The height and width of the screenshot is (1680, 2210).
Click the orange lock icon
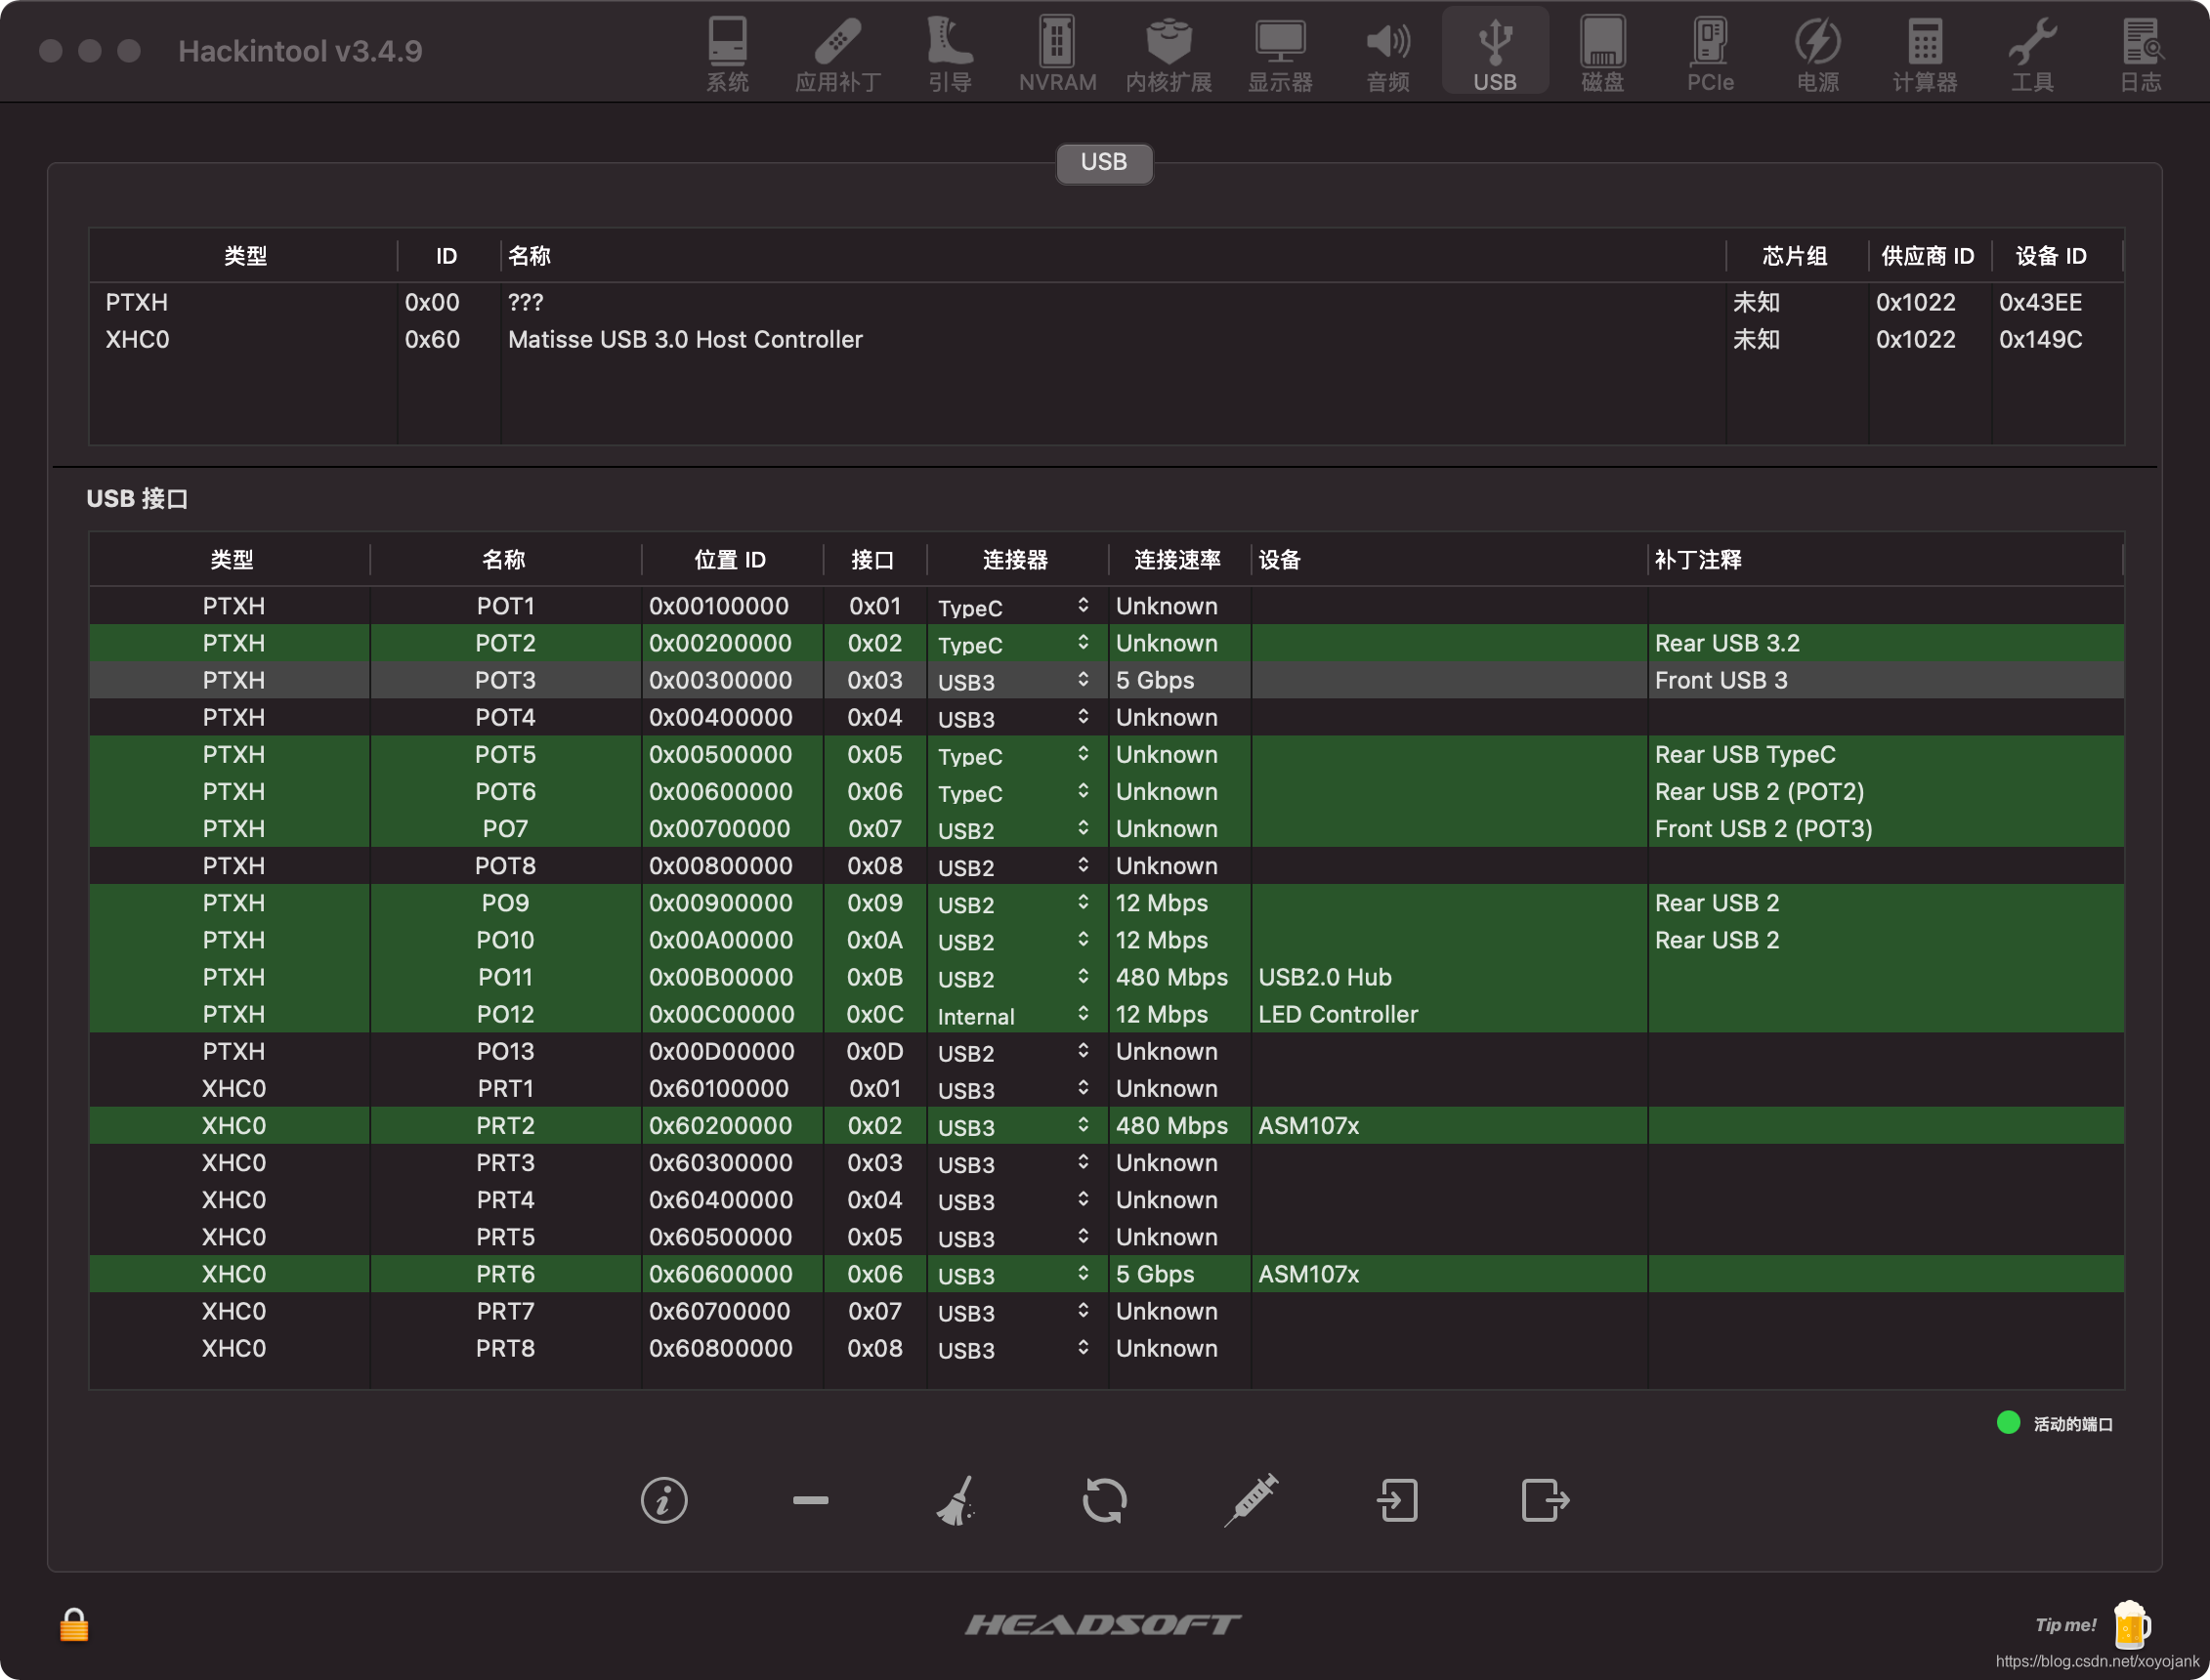74,1625
